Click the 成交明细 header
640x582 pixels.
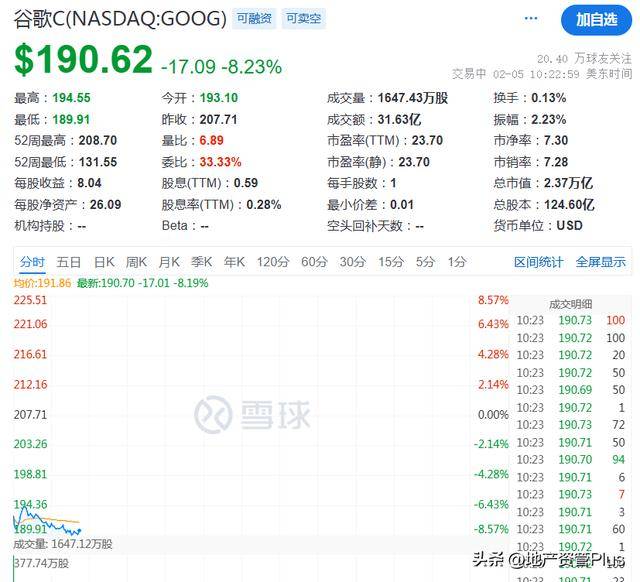570,304
